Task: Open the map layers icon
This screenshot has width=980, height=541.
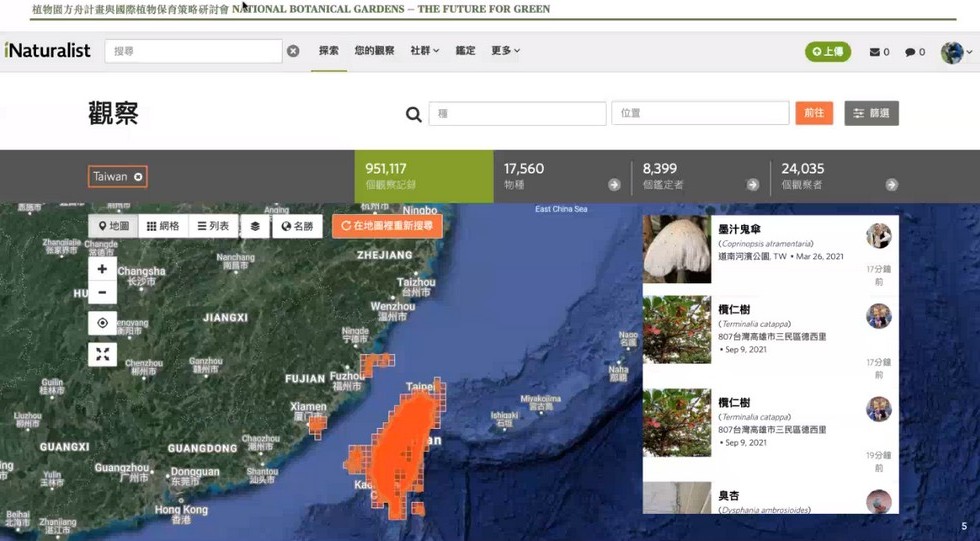Action: (255, 226)
